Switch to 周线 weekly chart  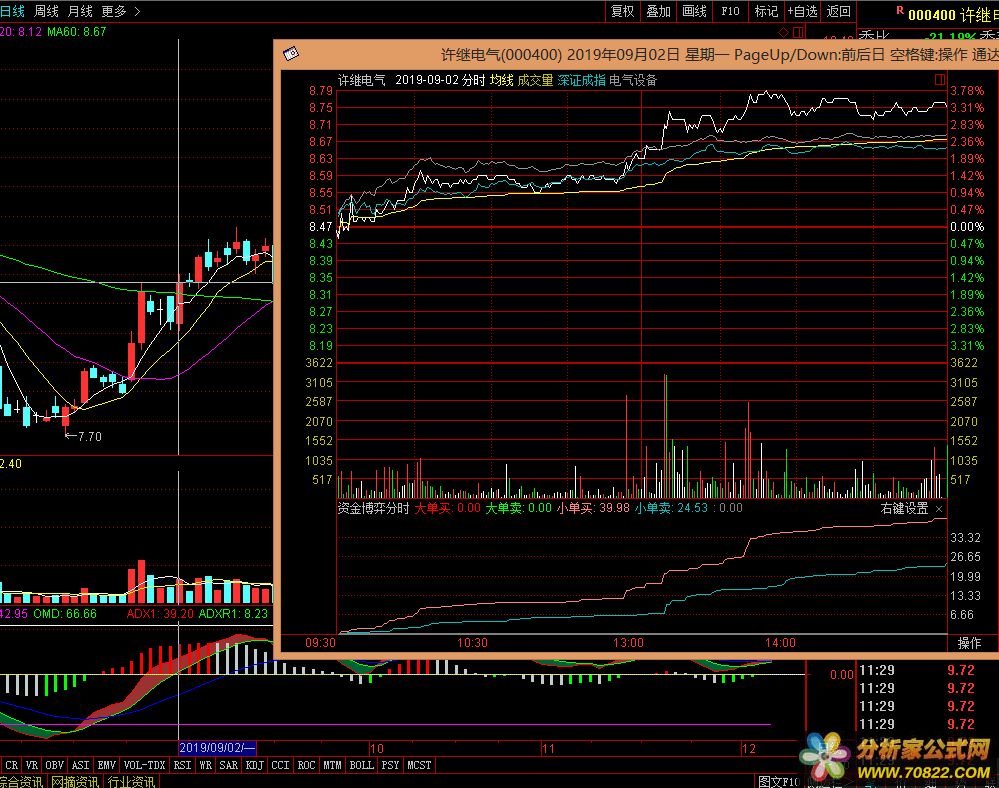(46, 11)
